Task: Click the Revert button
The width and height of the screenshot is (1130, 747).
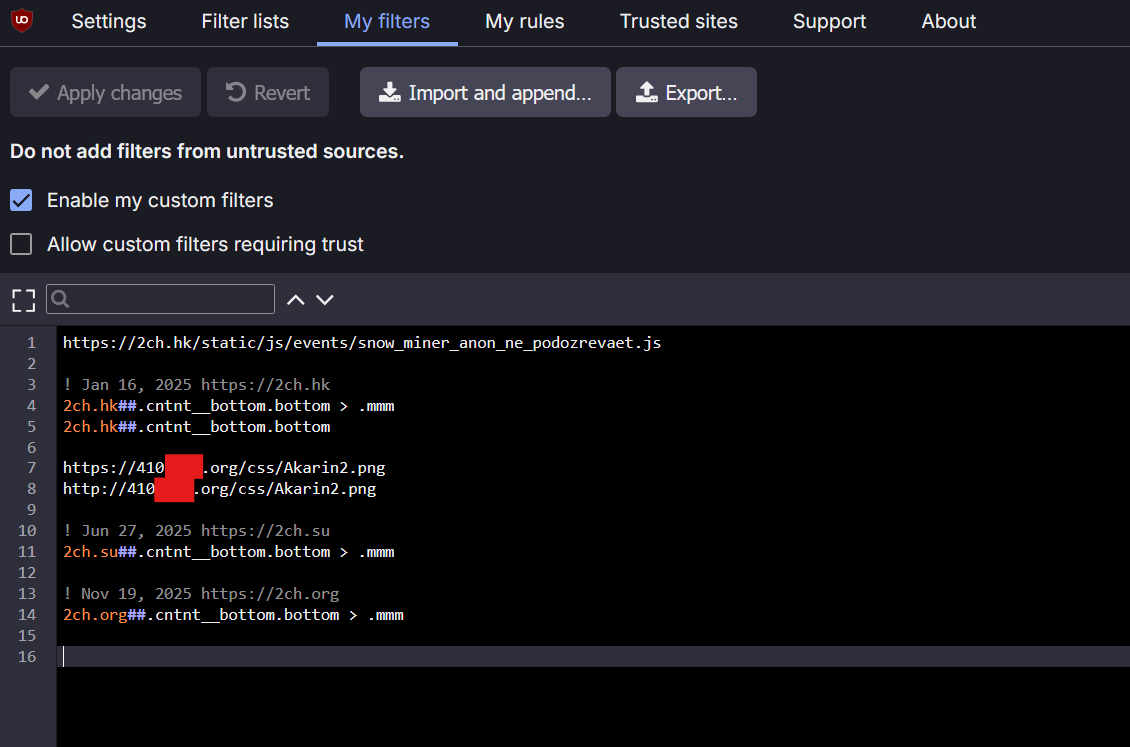Action: pos(268,92)
